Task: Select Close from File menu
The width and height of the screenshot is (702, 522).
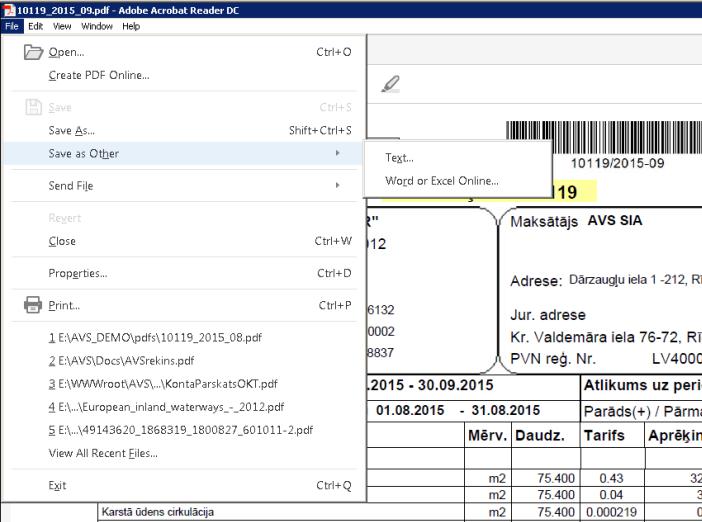Action: (184, 241)
